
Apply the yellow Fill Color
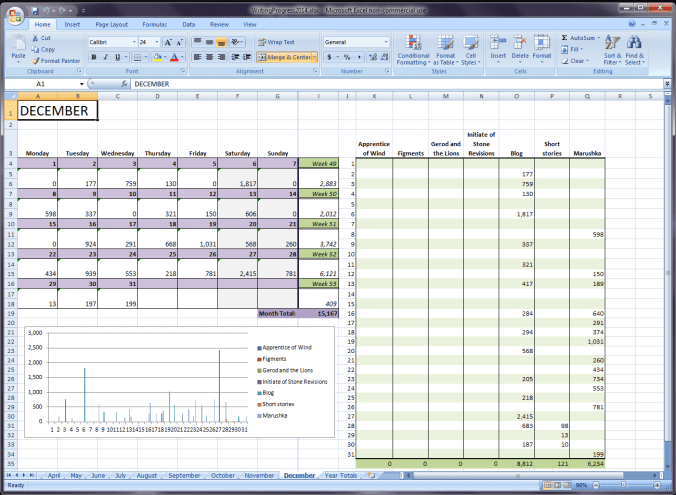(x=157, y=57)
